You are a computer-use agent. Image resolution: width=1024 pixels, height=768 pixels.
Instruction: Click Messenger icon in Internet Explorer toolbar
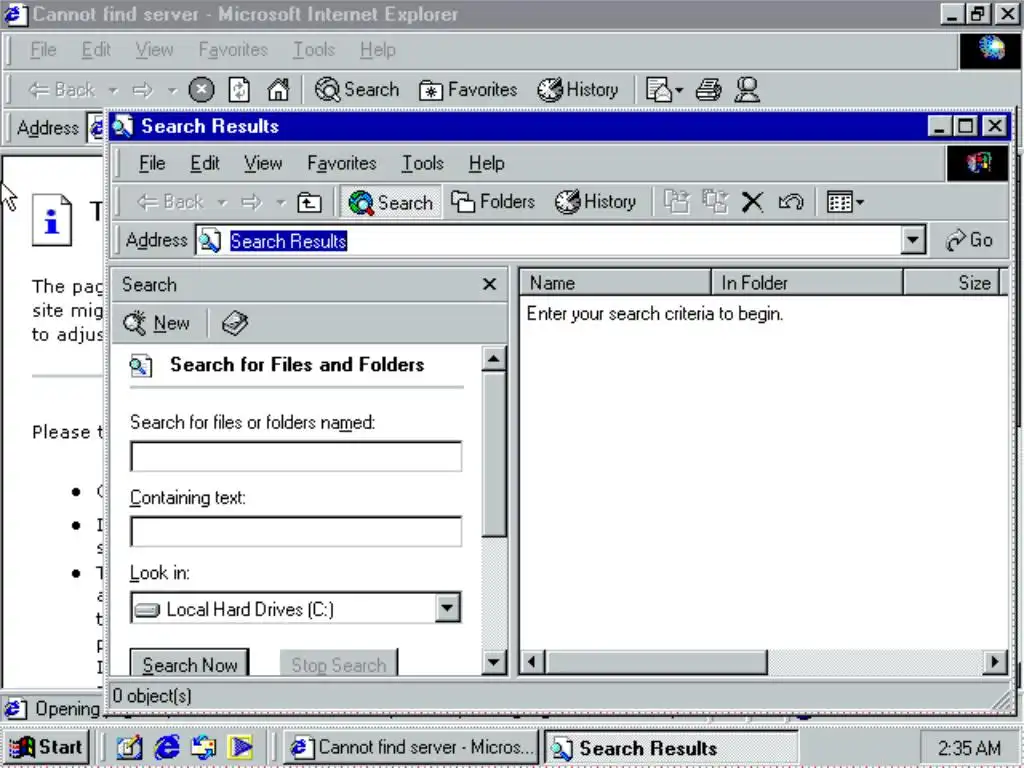click(x=747, y=89)
